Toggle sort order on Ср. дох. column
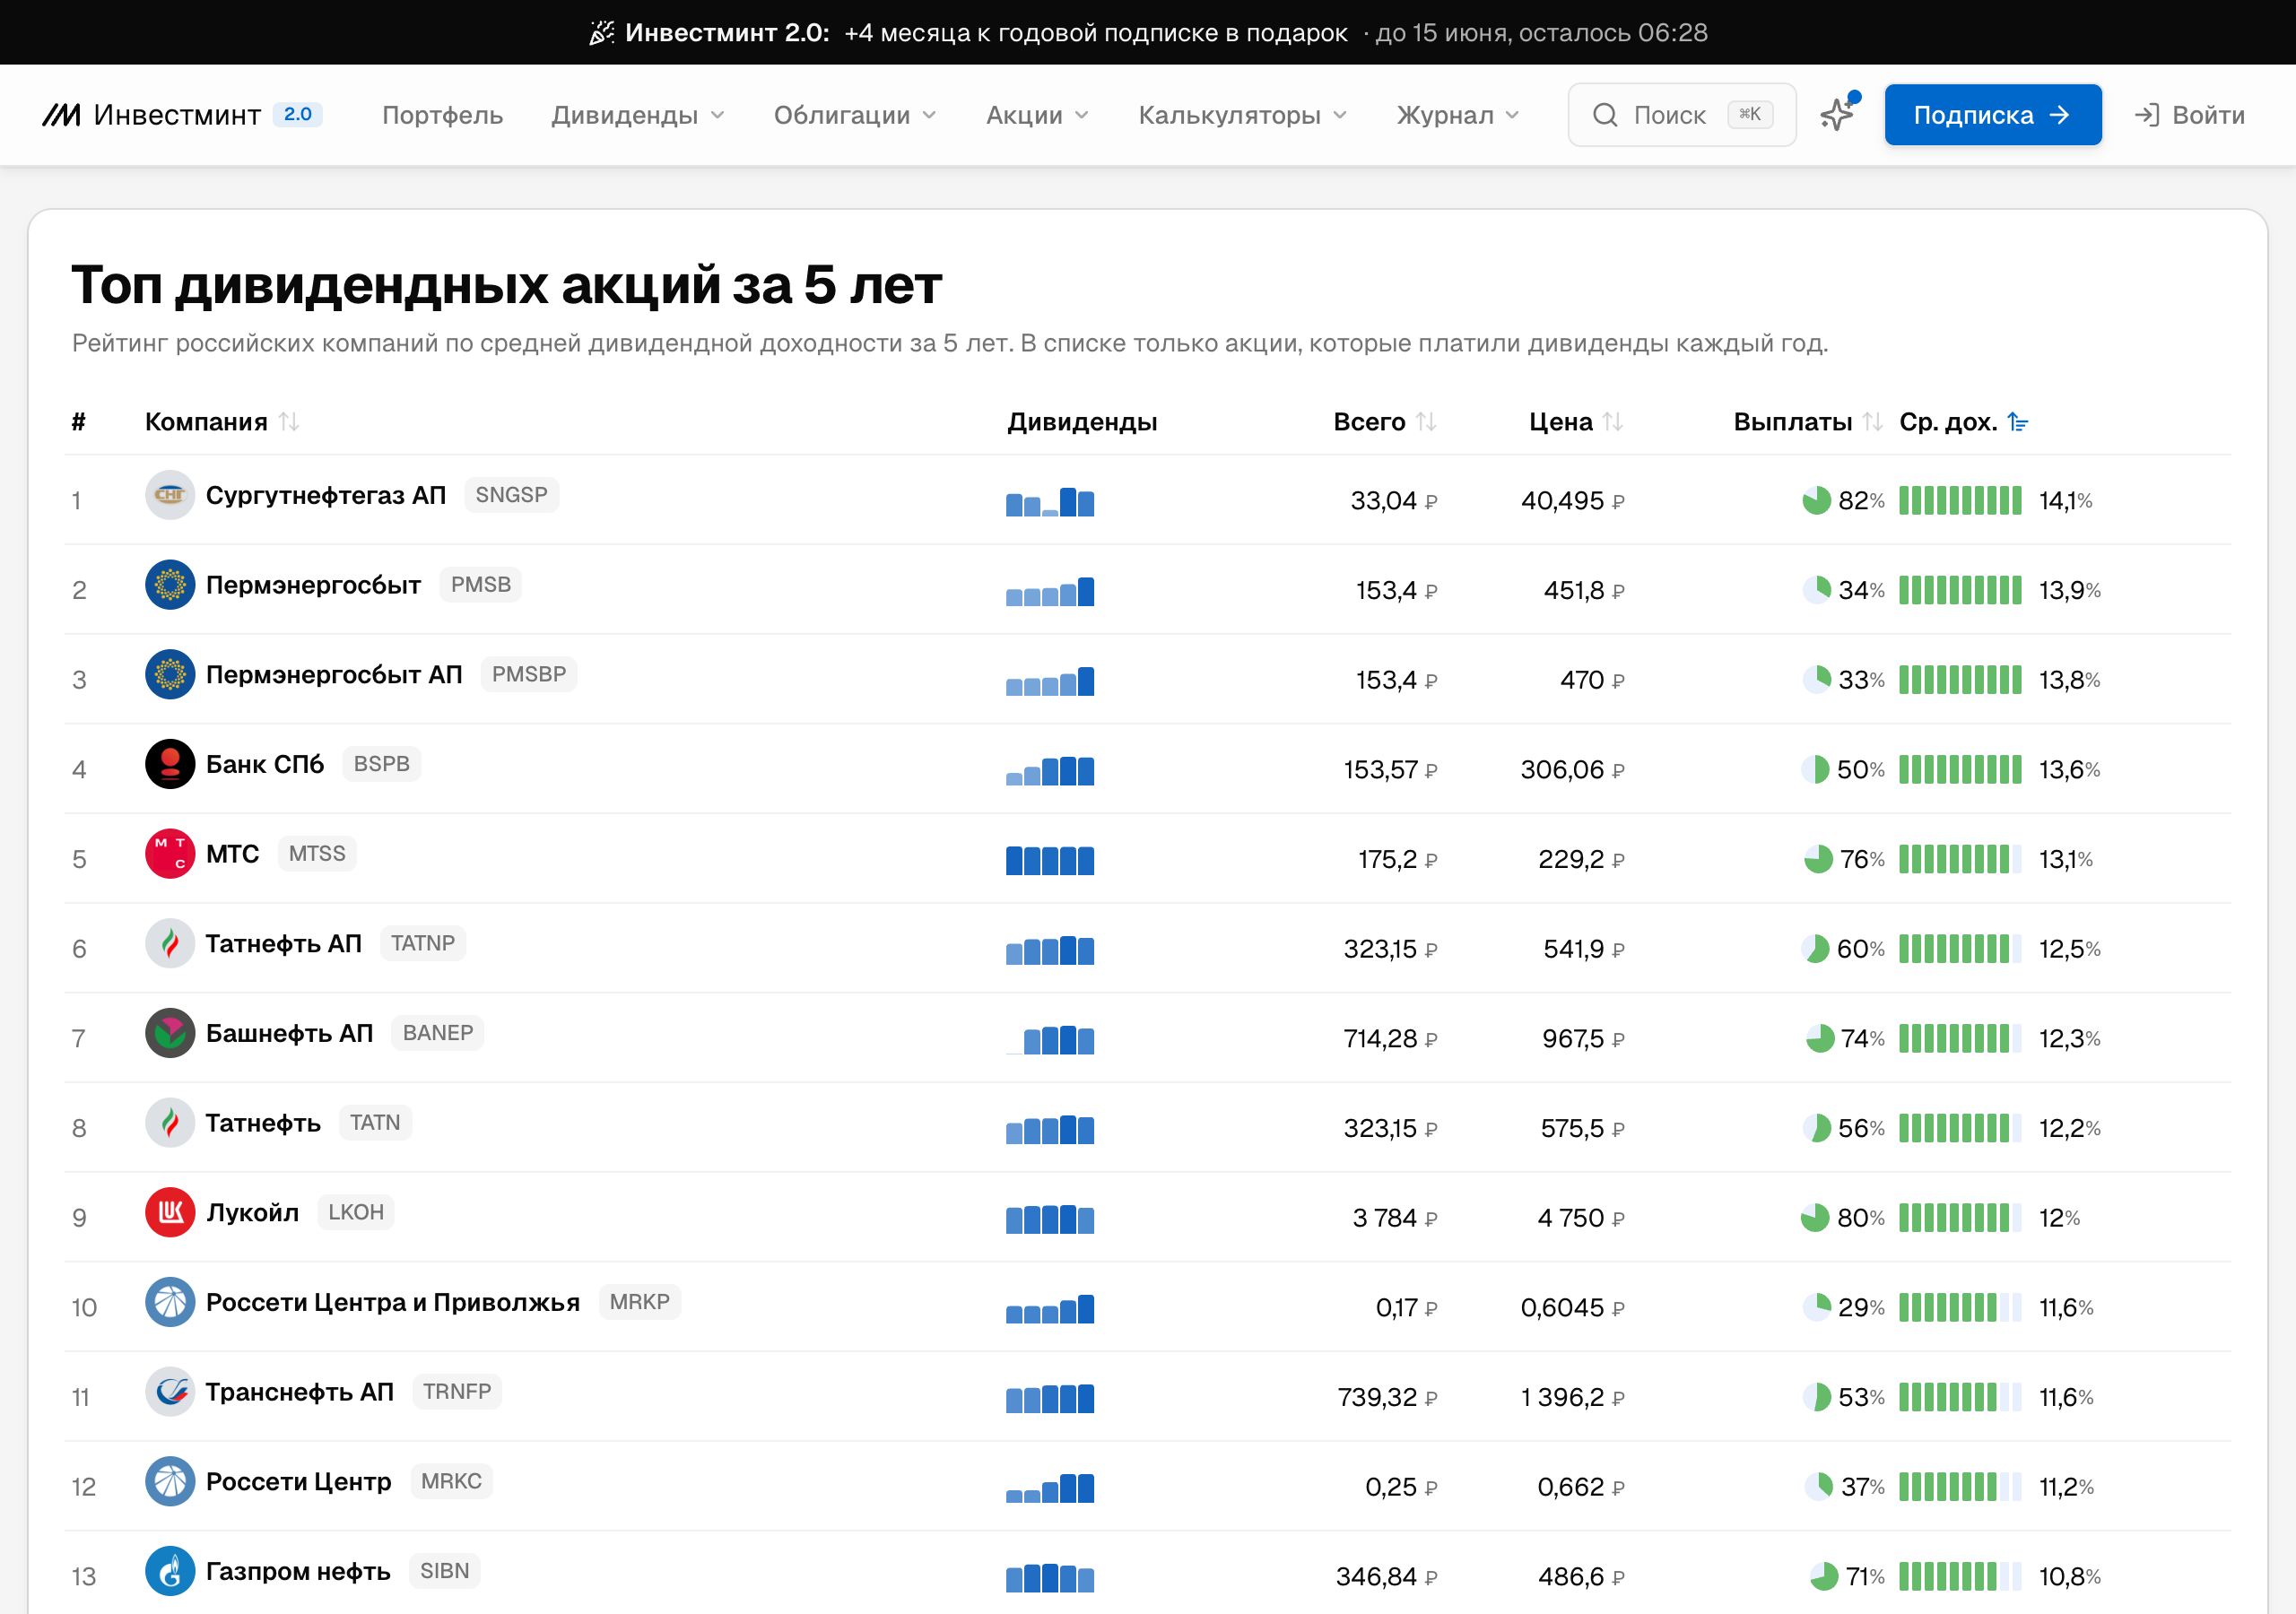This screenshot has height=1614, width=2296. pyautogui.click(x=1963, y=422)
